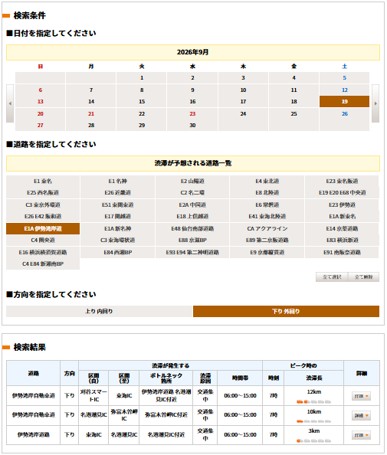The image size is (387, 455).
Task: Toggle the E16 road option
Action: (x=43, y=252)
